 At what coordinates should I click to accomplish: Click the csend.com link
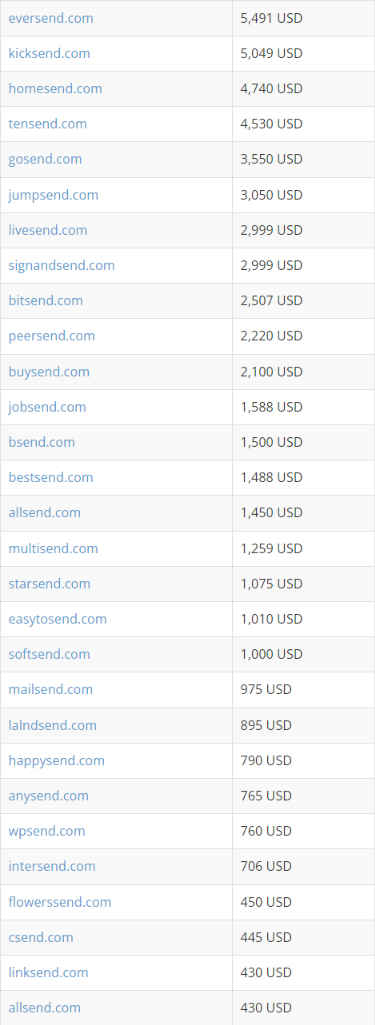coord(41,937)
